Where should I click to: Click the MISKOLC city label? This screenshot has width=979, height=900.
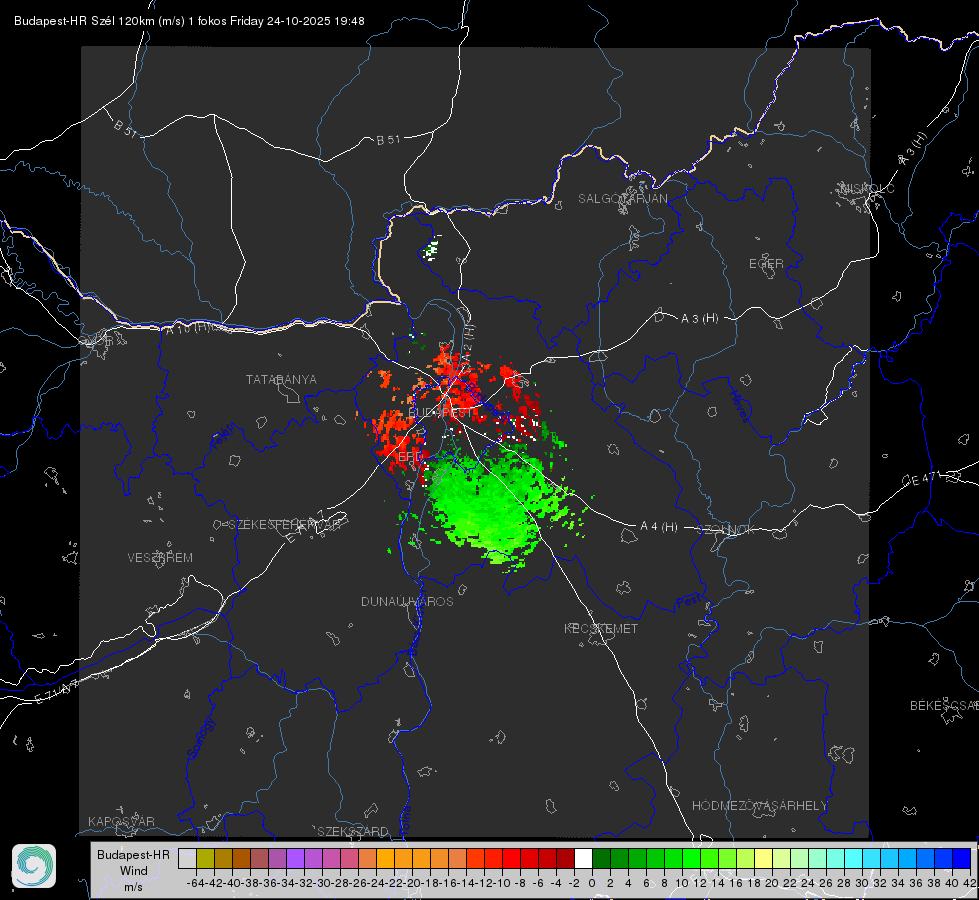tap(867, 188)
